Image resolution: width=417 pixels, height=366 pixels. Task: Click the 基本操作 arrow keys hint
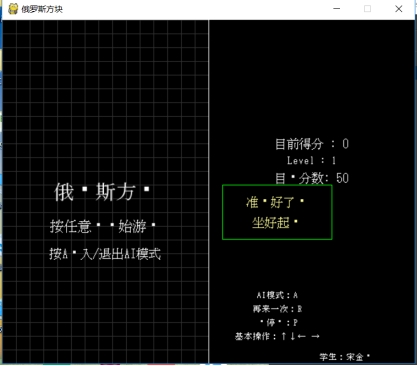(x=277, y=336)
